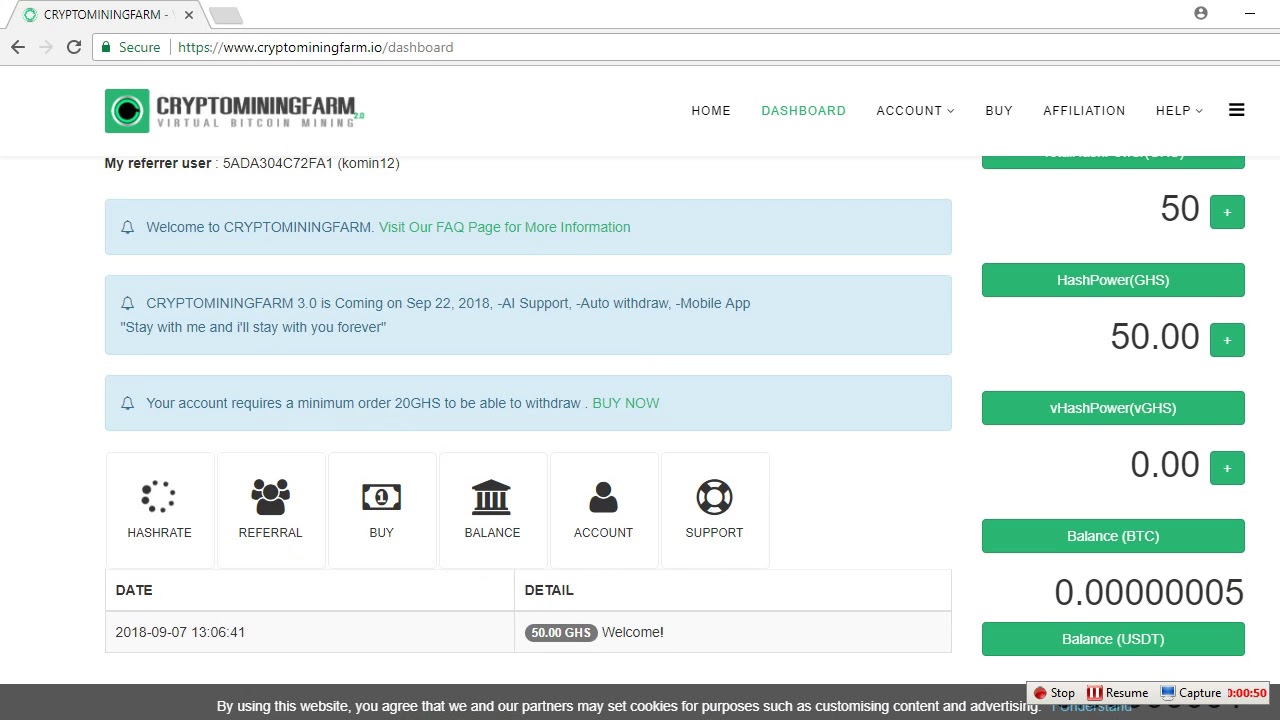1280x720 pixels.
Task: Click the vHashPower(vGHS) green button
Action: (x=1113, y=408)
